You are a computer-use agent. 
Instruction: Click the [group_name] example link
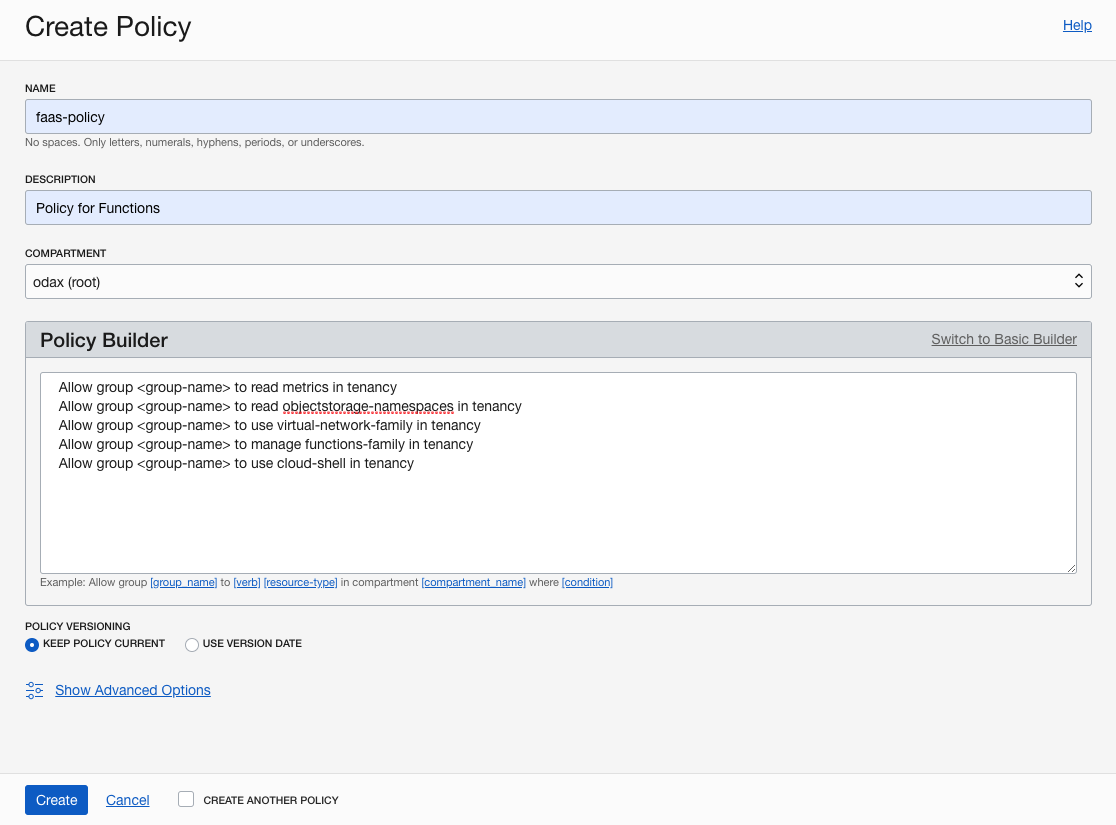183,582
